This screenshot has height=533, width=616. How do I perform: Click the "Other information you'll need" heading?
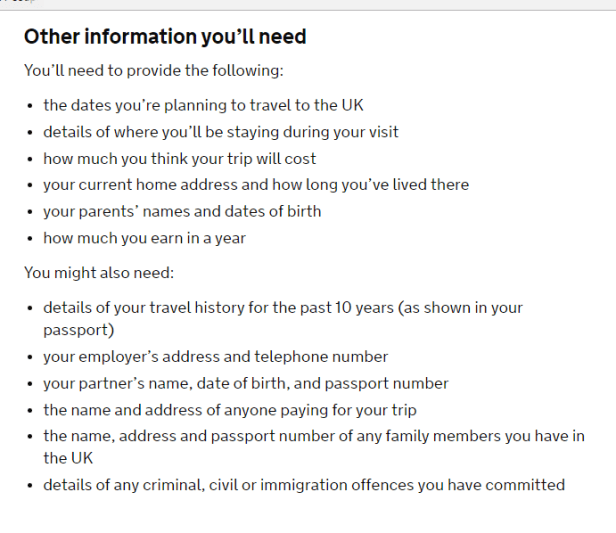165,37
